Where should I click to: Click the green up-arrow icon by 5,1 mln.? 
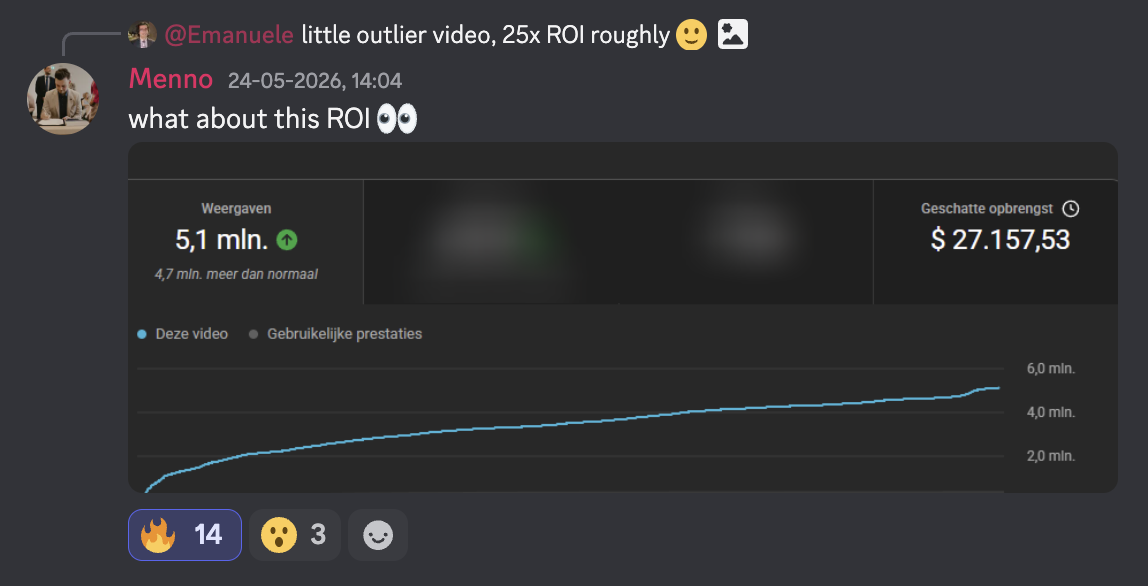tap(287, 240)
